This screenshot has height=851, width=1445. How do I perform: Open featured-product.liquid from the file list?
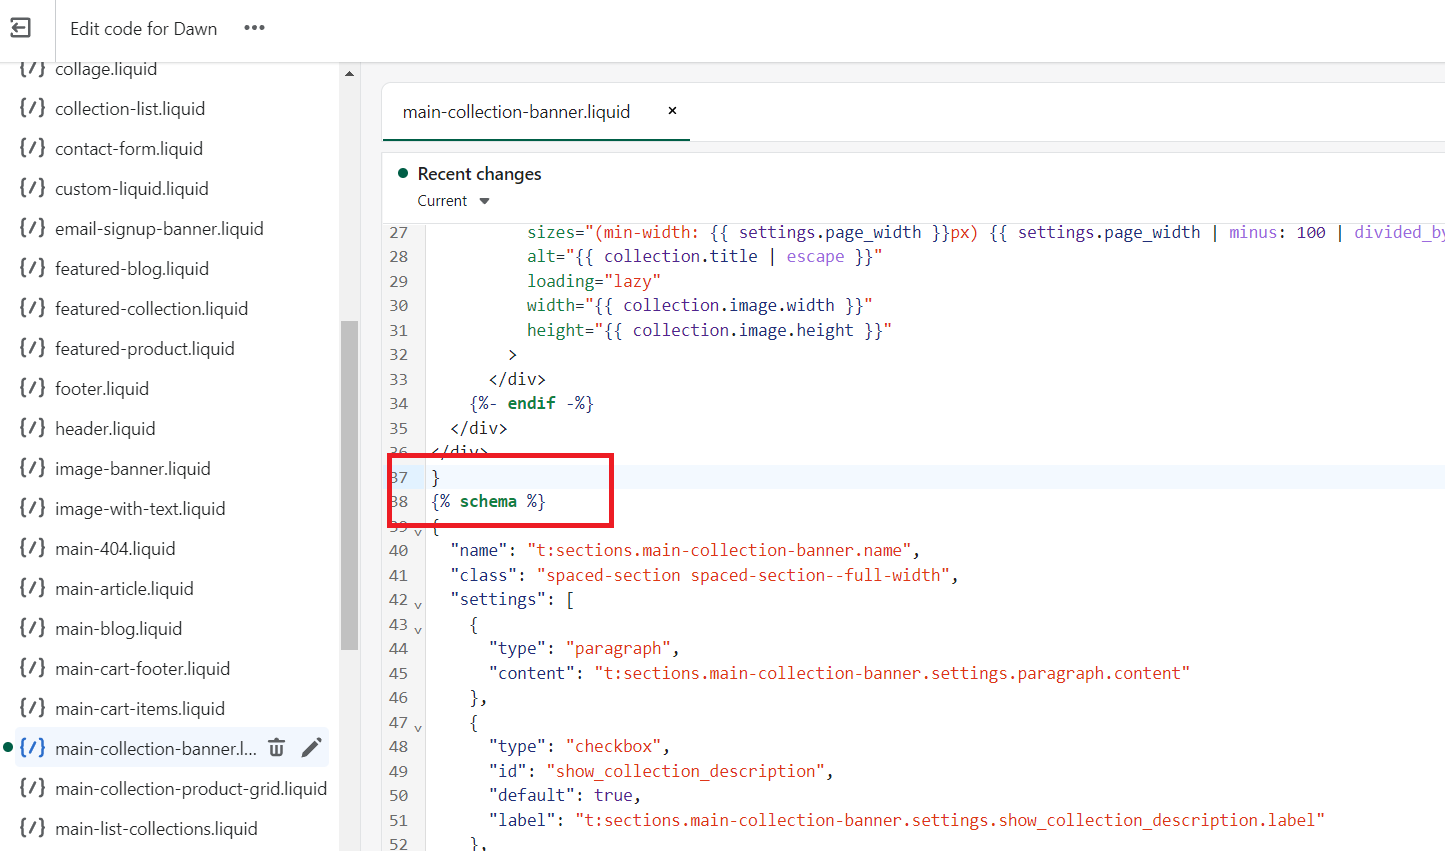[145, 349]
